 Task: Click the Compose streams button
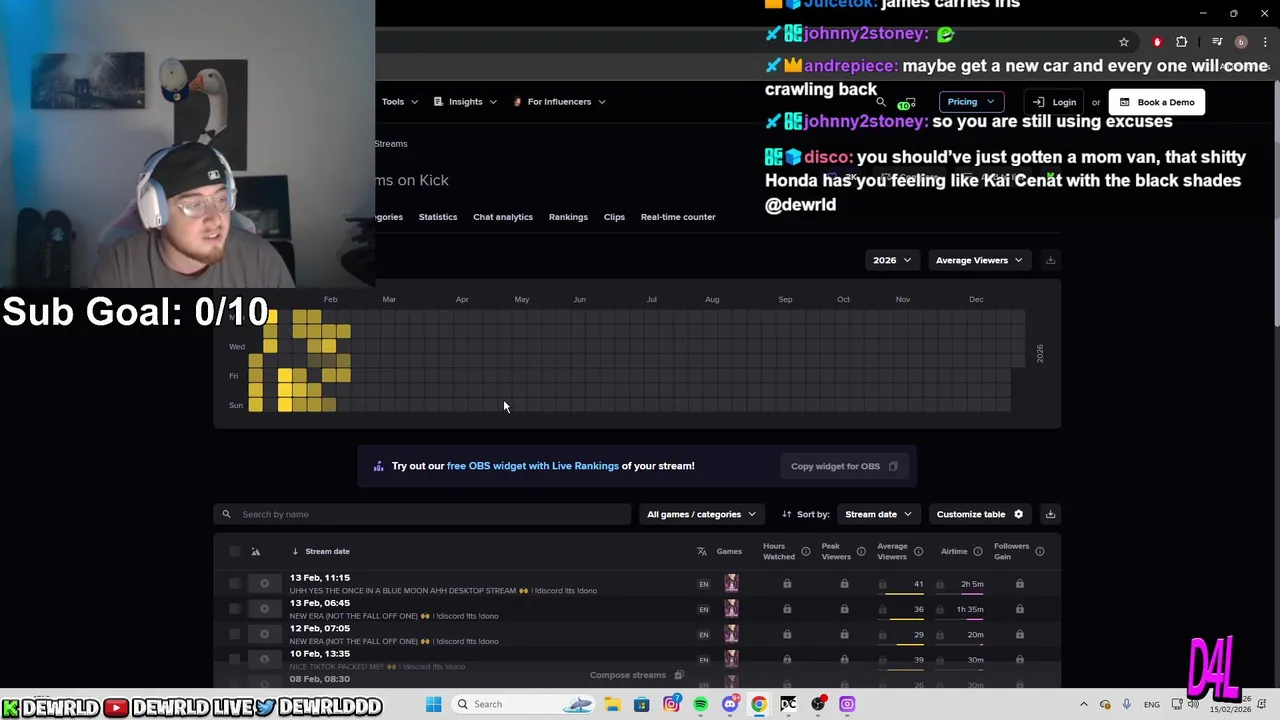point(636,675)
